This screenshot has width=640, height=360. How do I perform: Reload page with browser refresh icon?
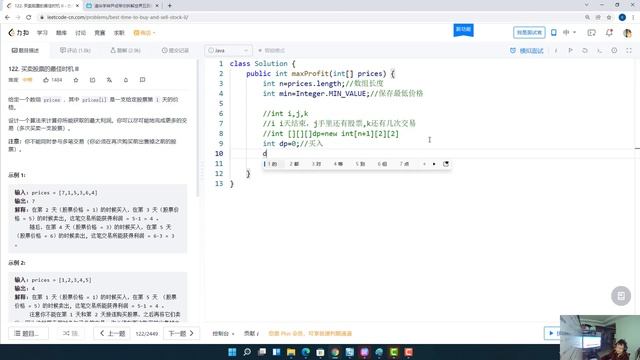[29, 17]
